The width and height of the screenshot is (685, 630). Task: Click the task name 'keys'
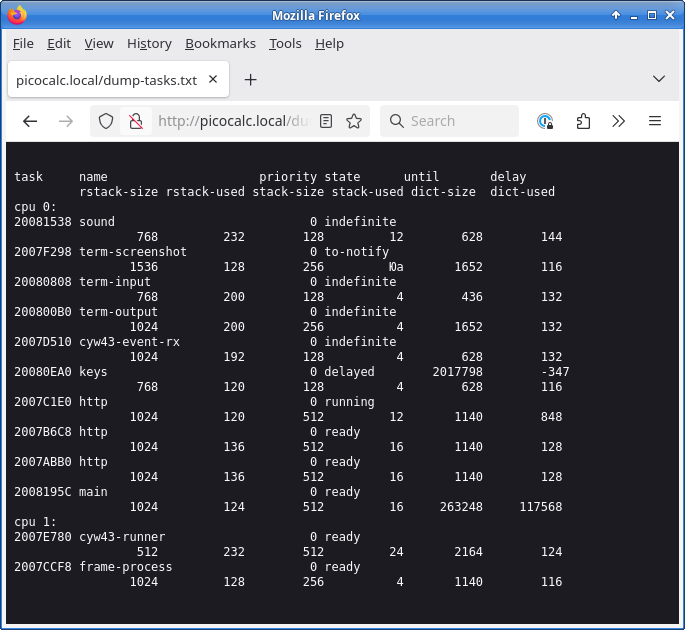[x=93, y=372]
